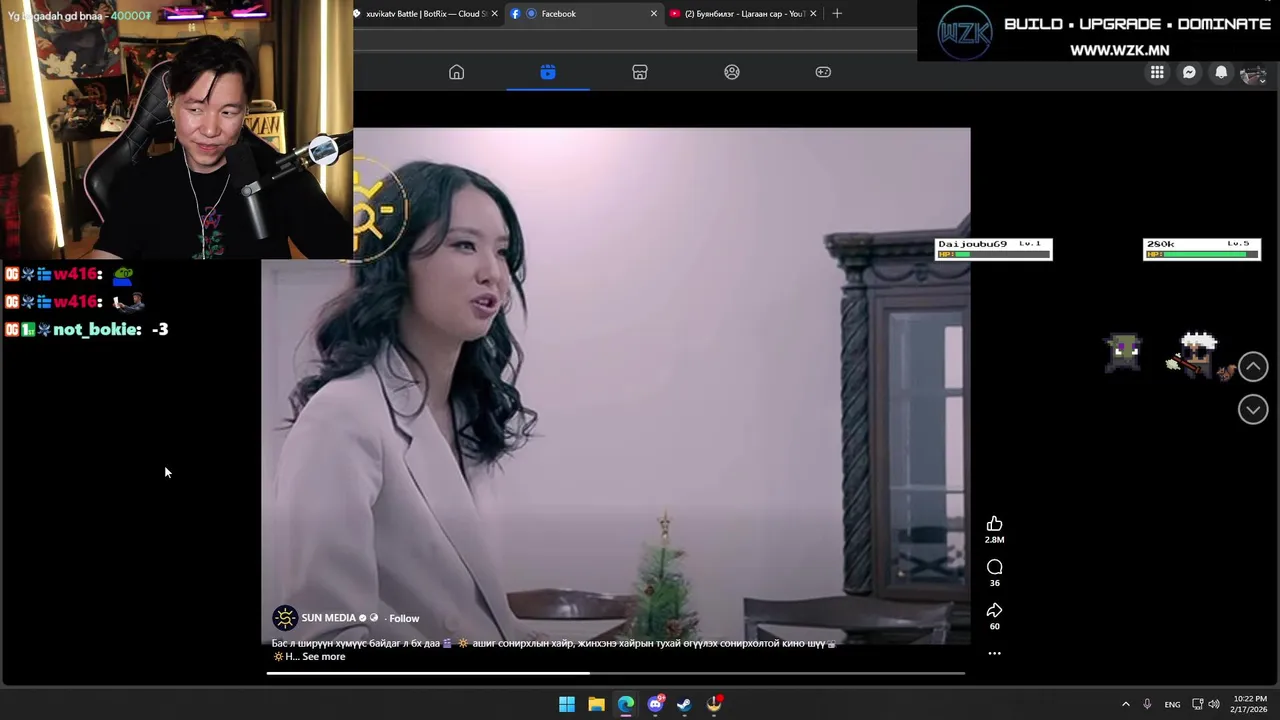1280x720 pixels.
Task: Go to next reel with down chevron
Action: tap(1253, 409)
